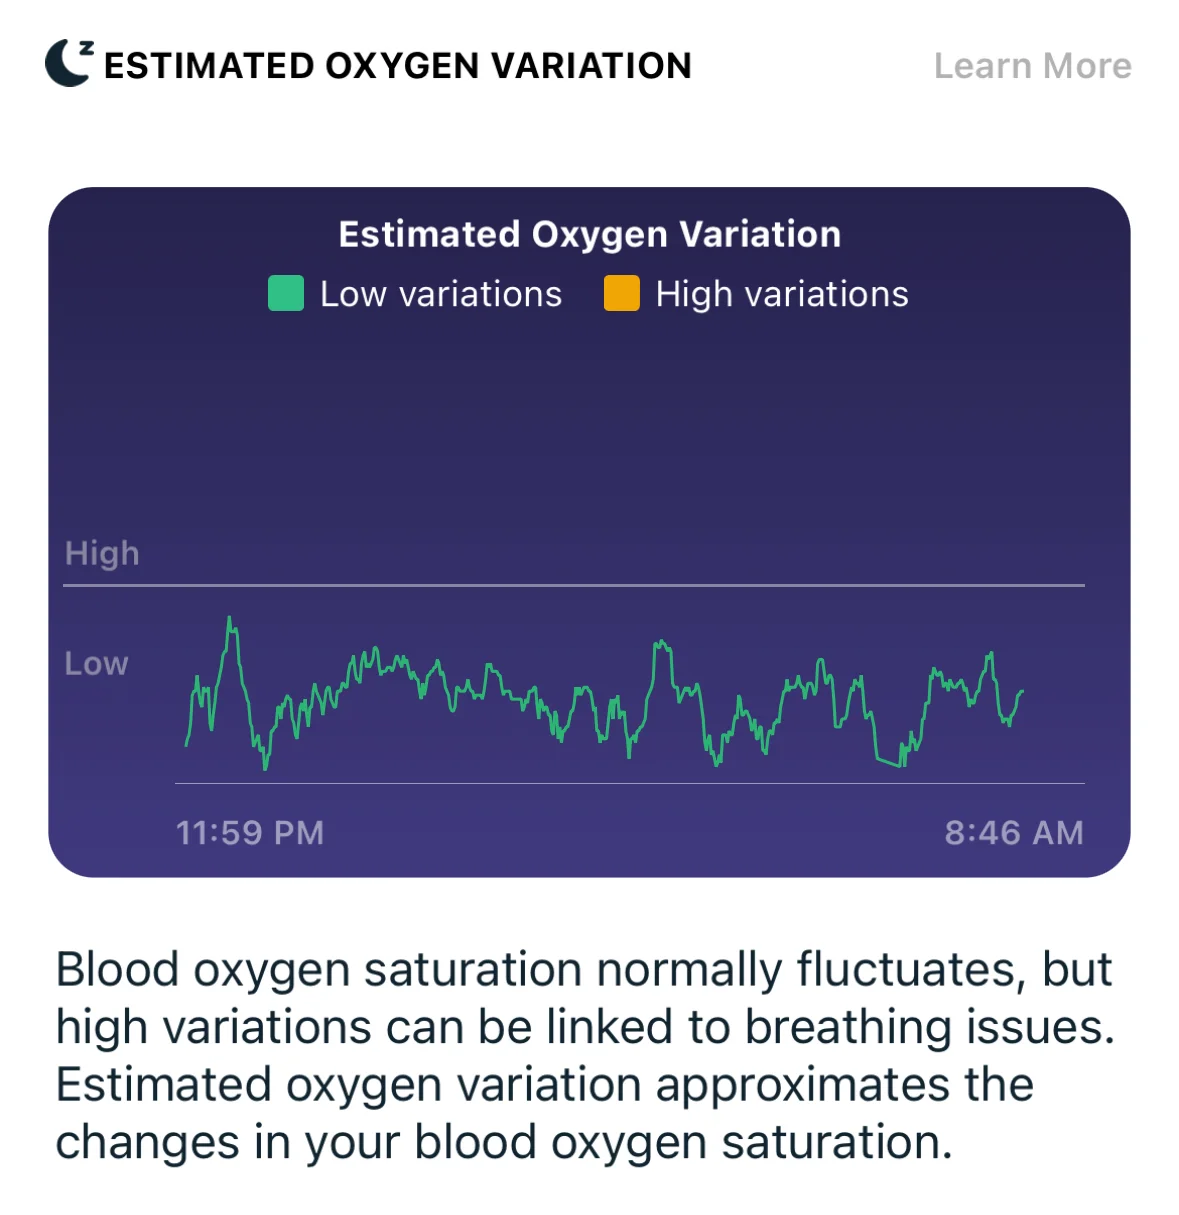The width and height of the screenshot is (1179, 1215).
Task: Click the left starting point of the green line
Action: (x=187, y=743)
